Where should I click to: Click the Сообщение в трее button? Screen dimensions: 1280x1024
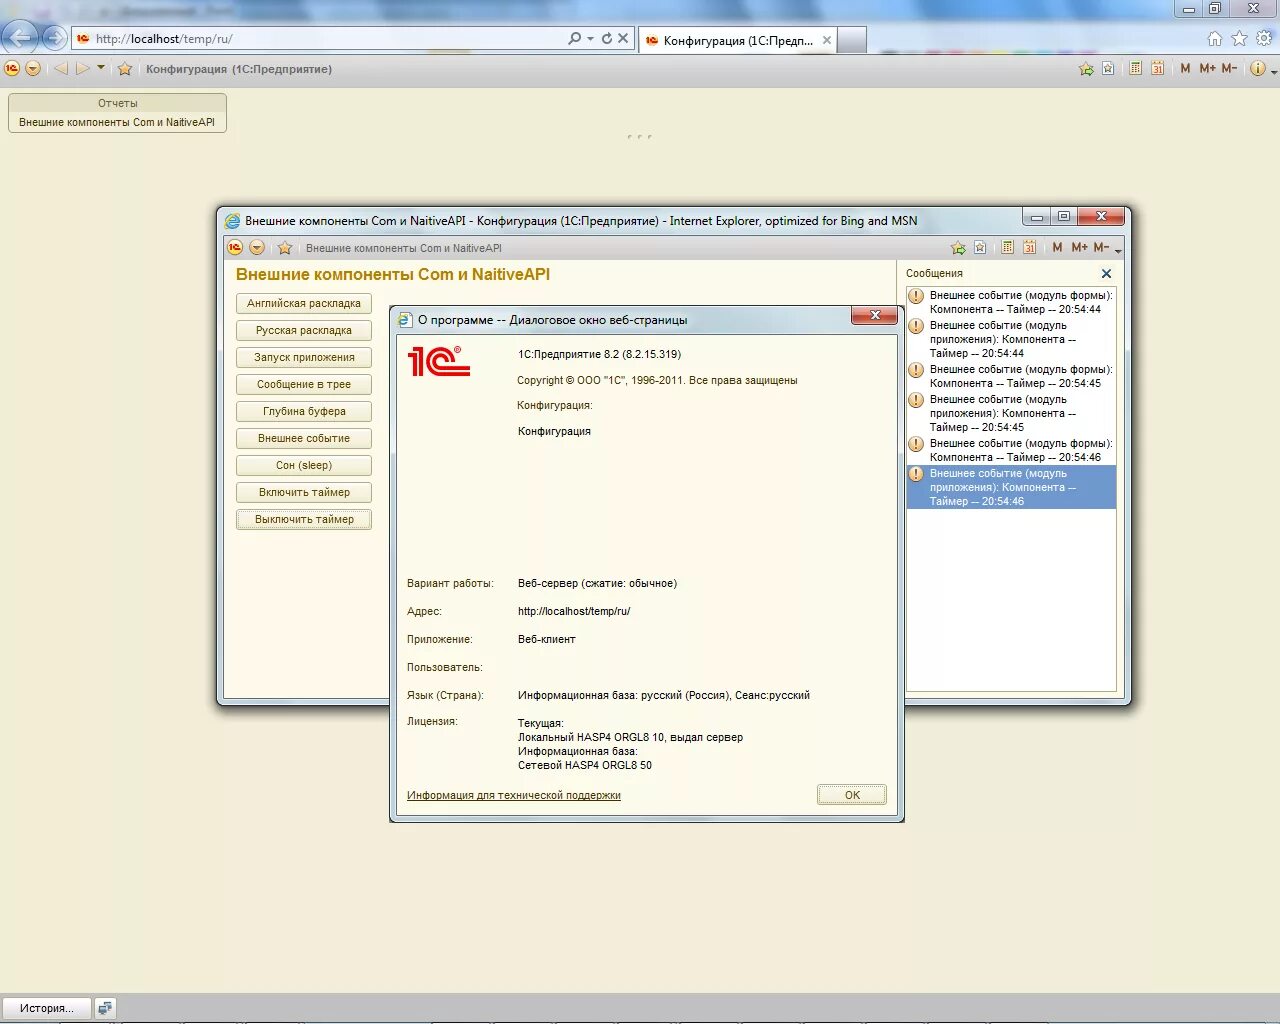[304, 384]
